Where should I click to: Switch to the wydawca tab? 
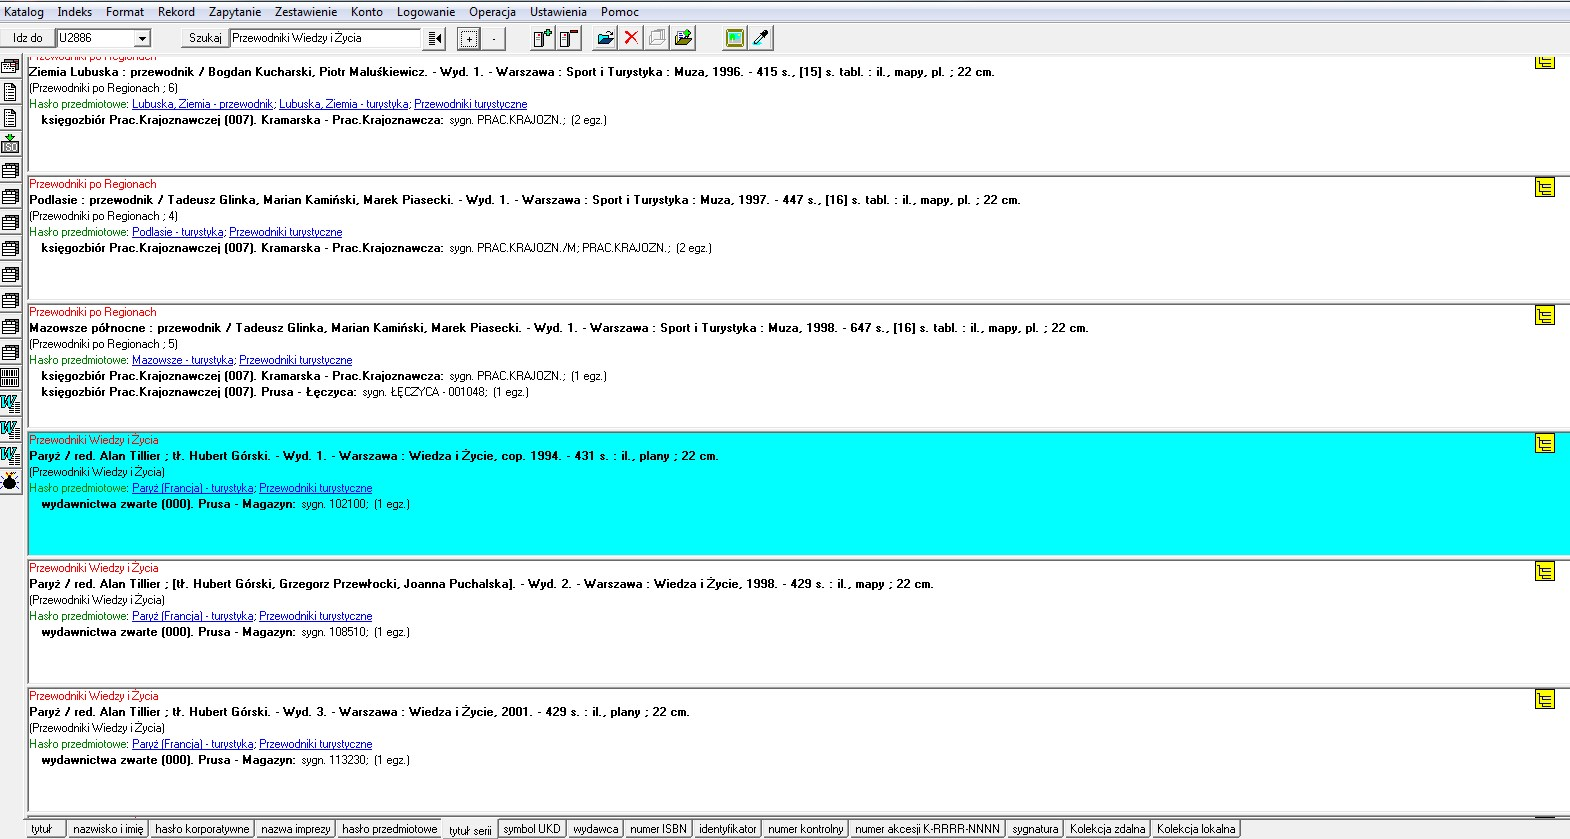[596, 829]
